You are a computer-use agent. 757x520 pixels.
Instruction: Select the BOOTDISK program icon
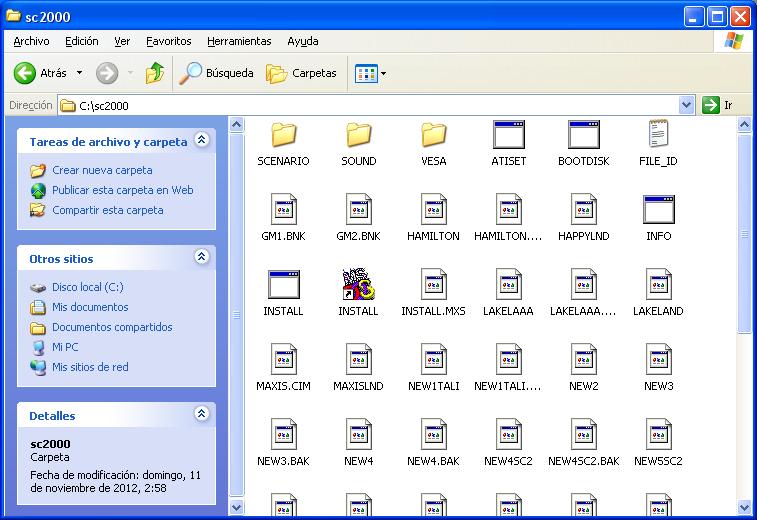584,135
